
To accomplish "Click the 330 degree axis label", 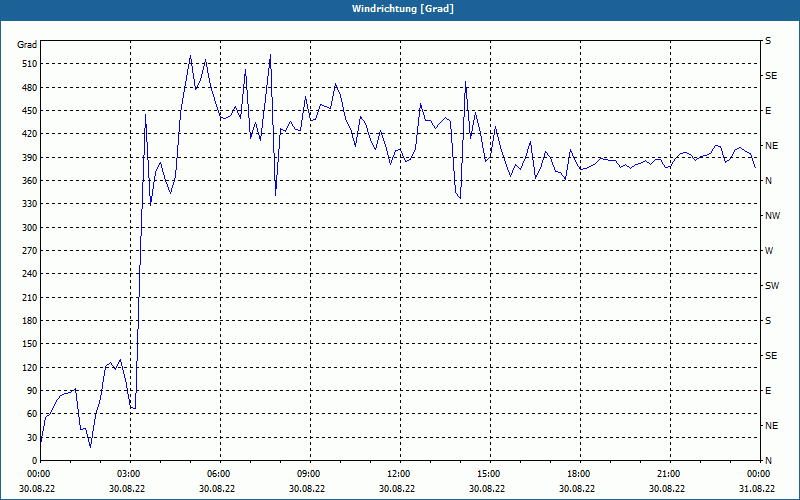I will [x=30, y=204].
